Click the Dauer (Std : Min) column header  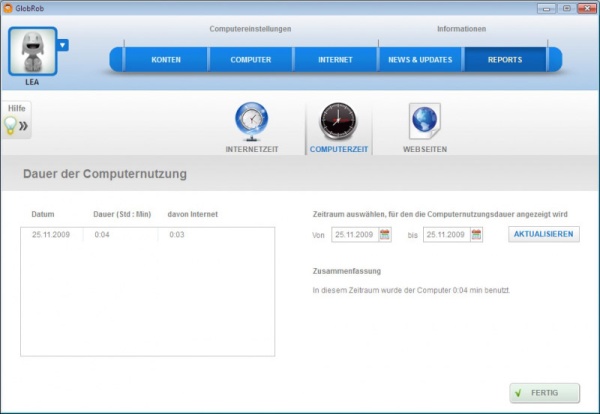coord(122,214)
